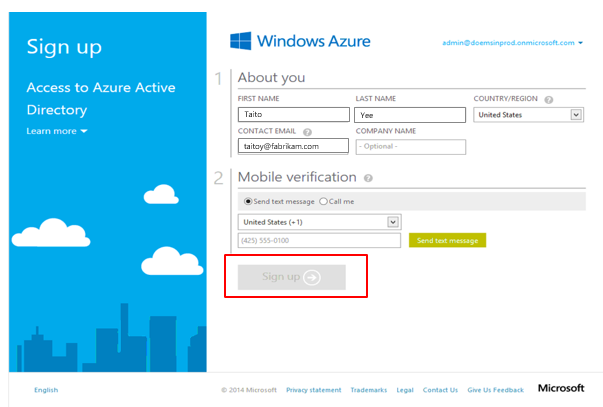Viewport: 603px width, 407px height.
Task: Click the Mobile verification help icon
Action: [368, 178]
